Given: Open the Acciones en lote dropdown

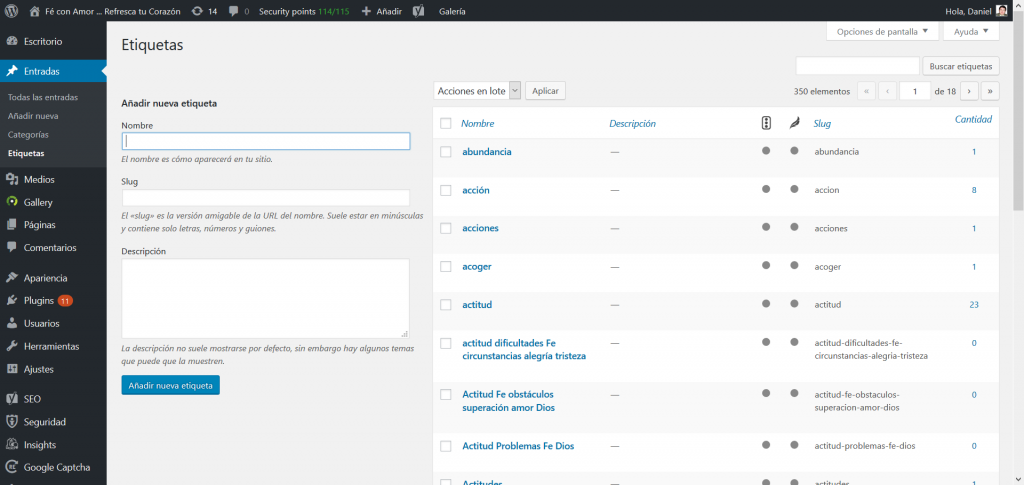Looking at the screenshot, I should point(478,91).
